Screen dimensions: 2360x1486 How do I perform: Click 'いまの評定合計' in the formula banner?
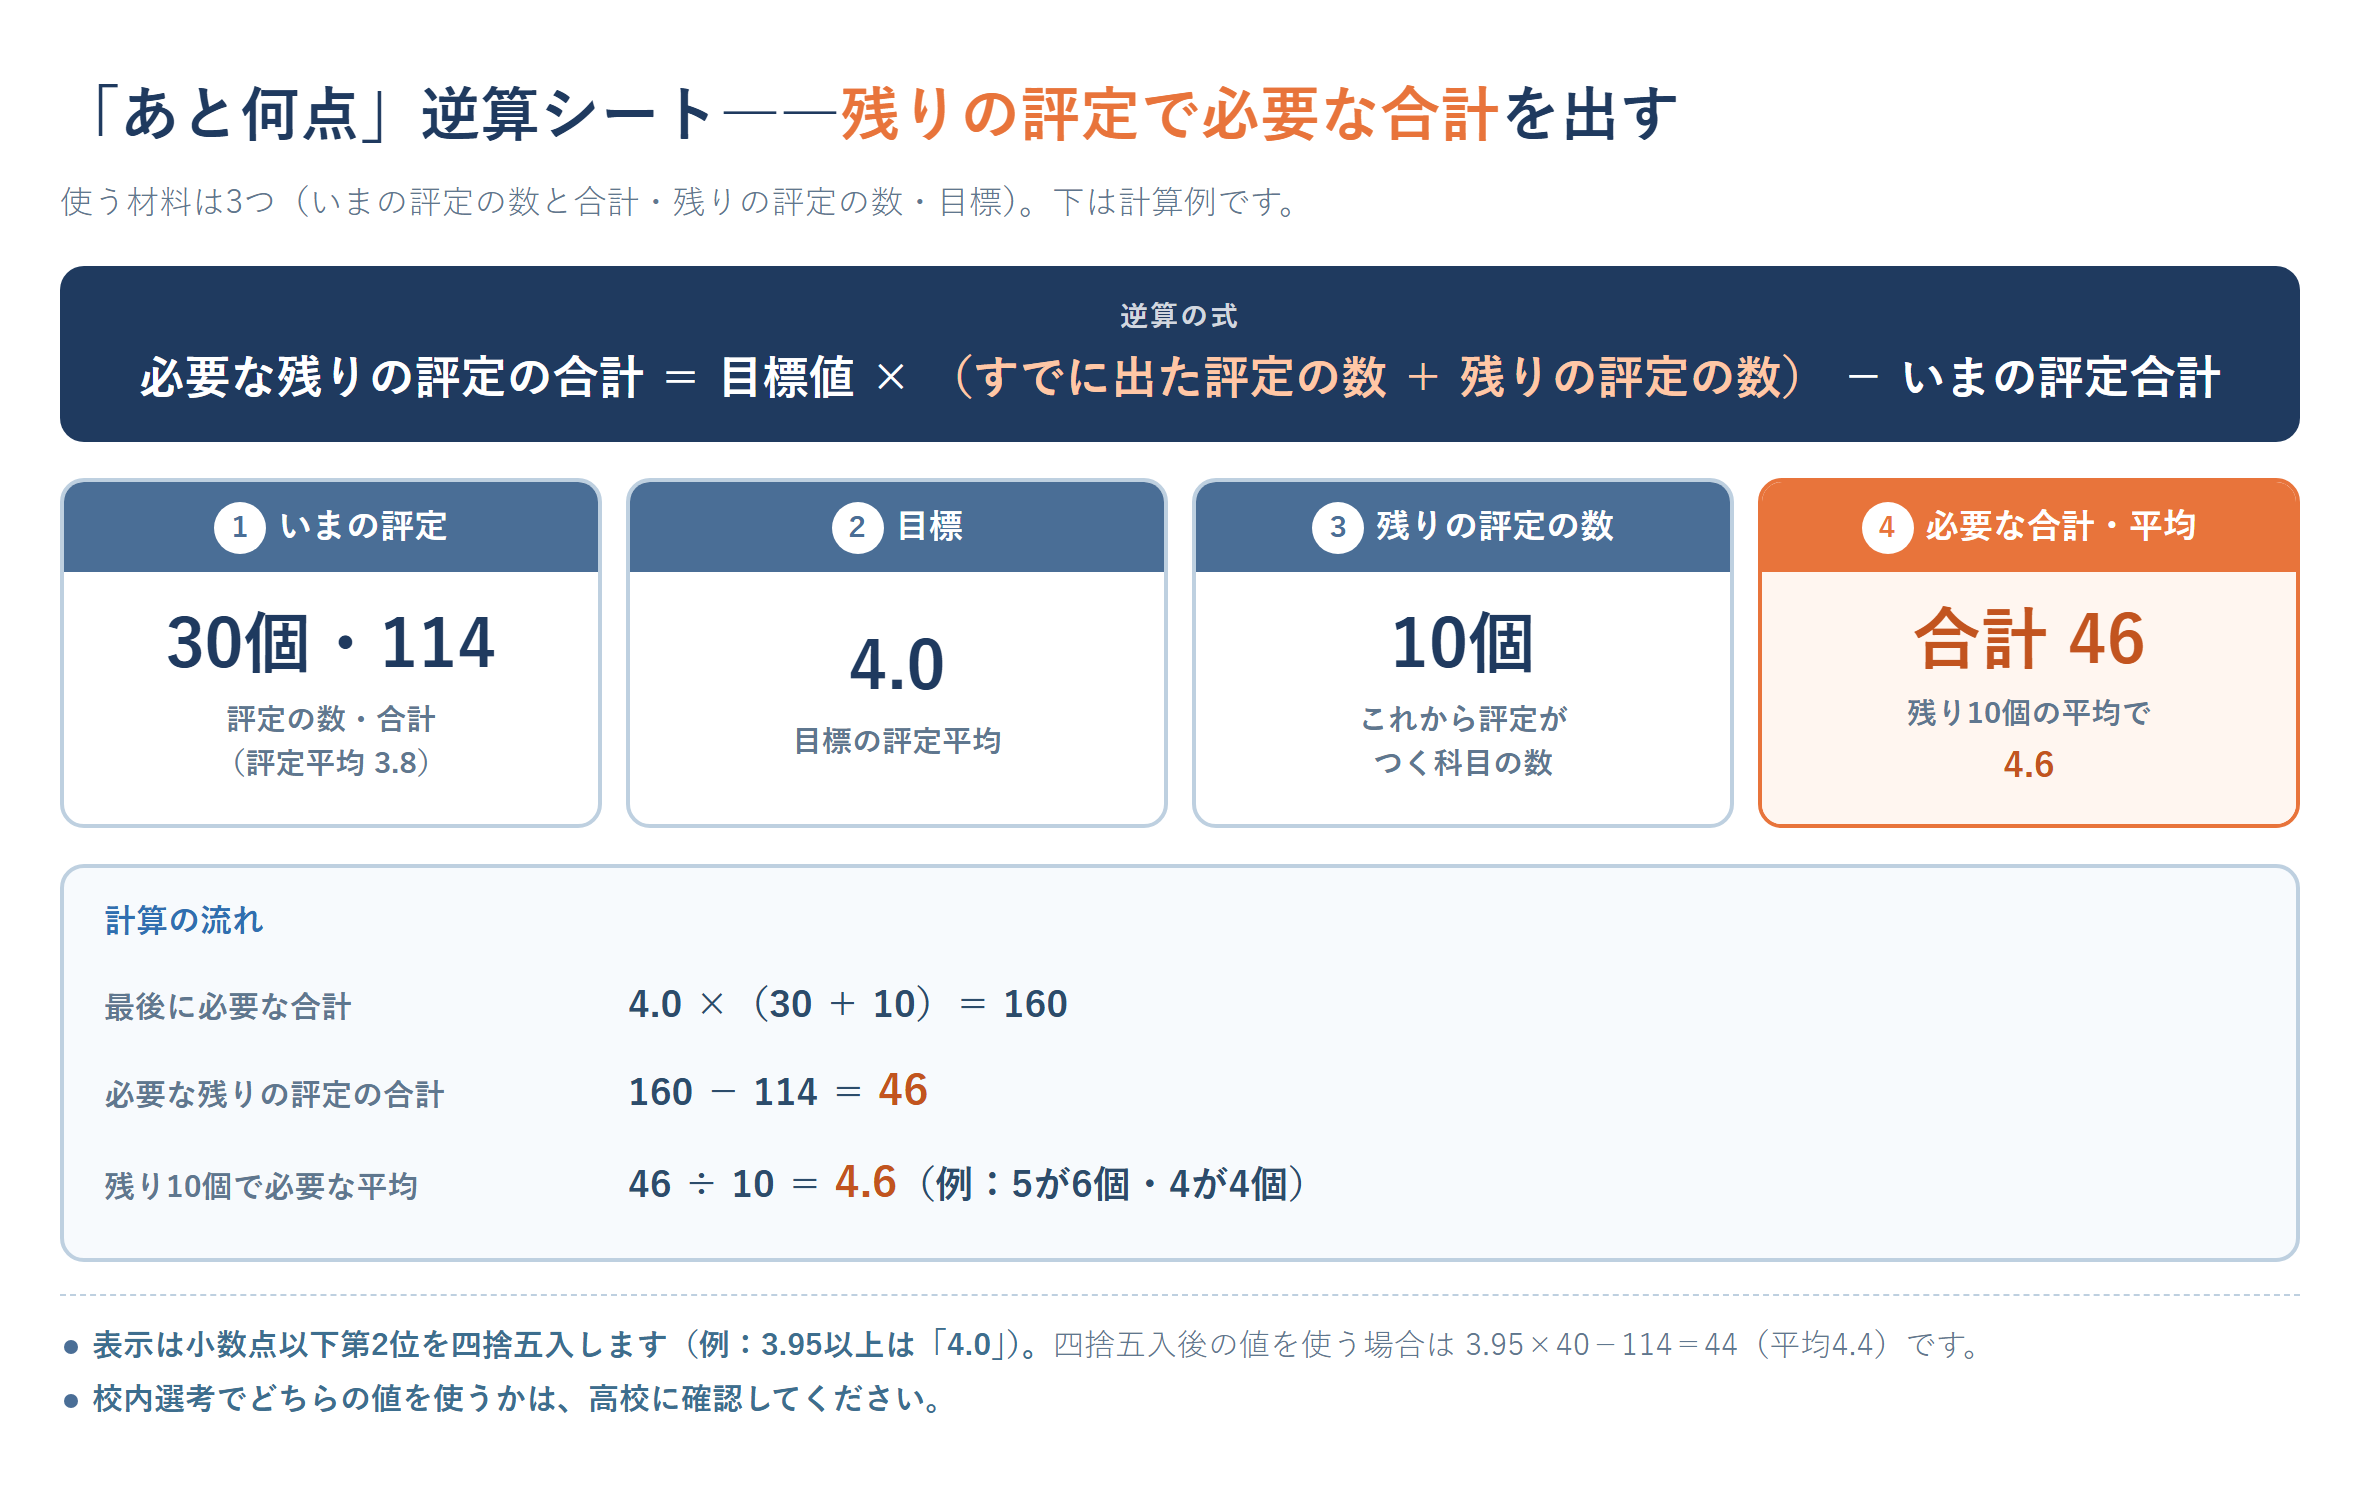pos(2060,378)
